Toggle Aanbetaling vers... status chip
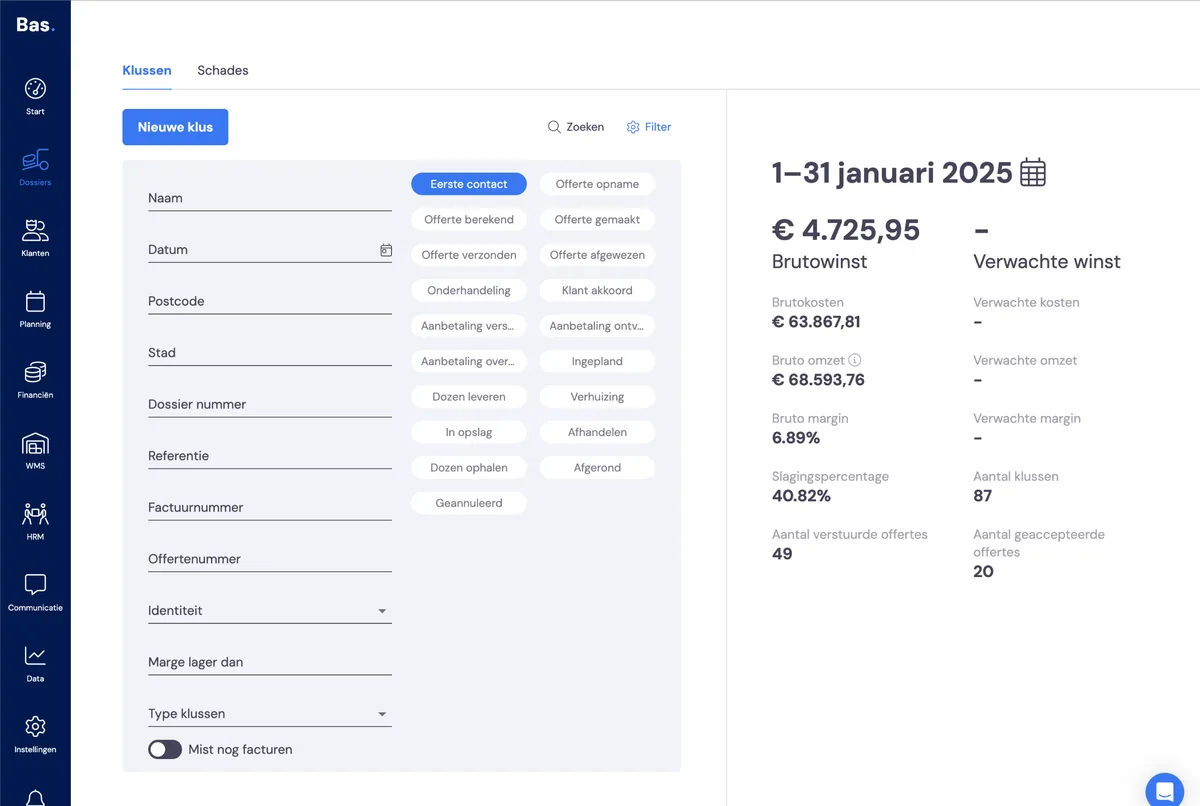This screenshot has width=1200, height=806. (469, 326)
